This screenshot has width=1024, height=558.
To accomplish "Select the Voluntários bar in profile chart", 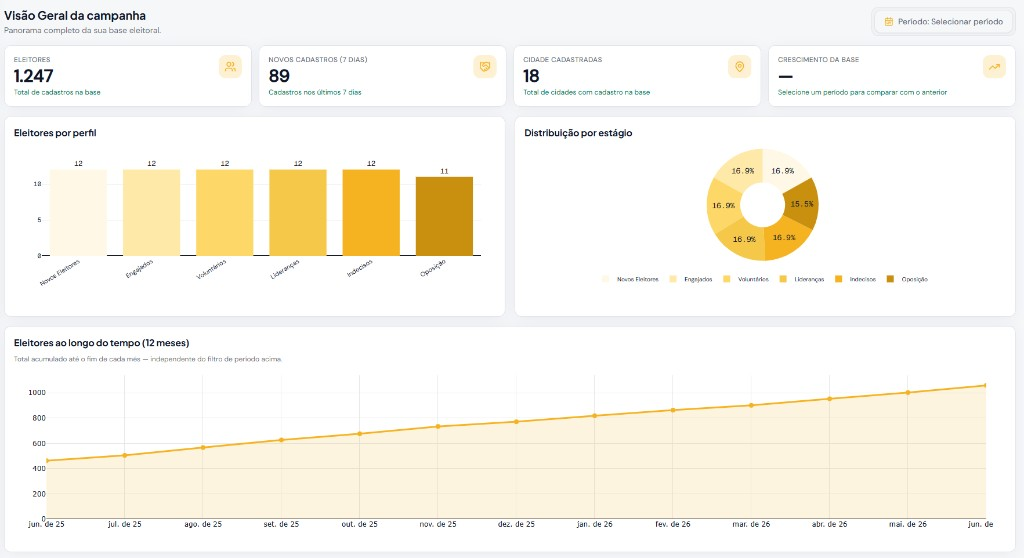I will tap(225, 212).
